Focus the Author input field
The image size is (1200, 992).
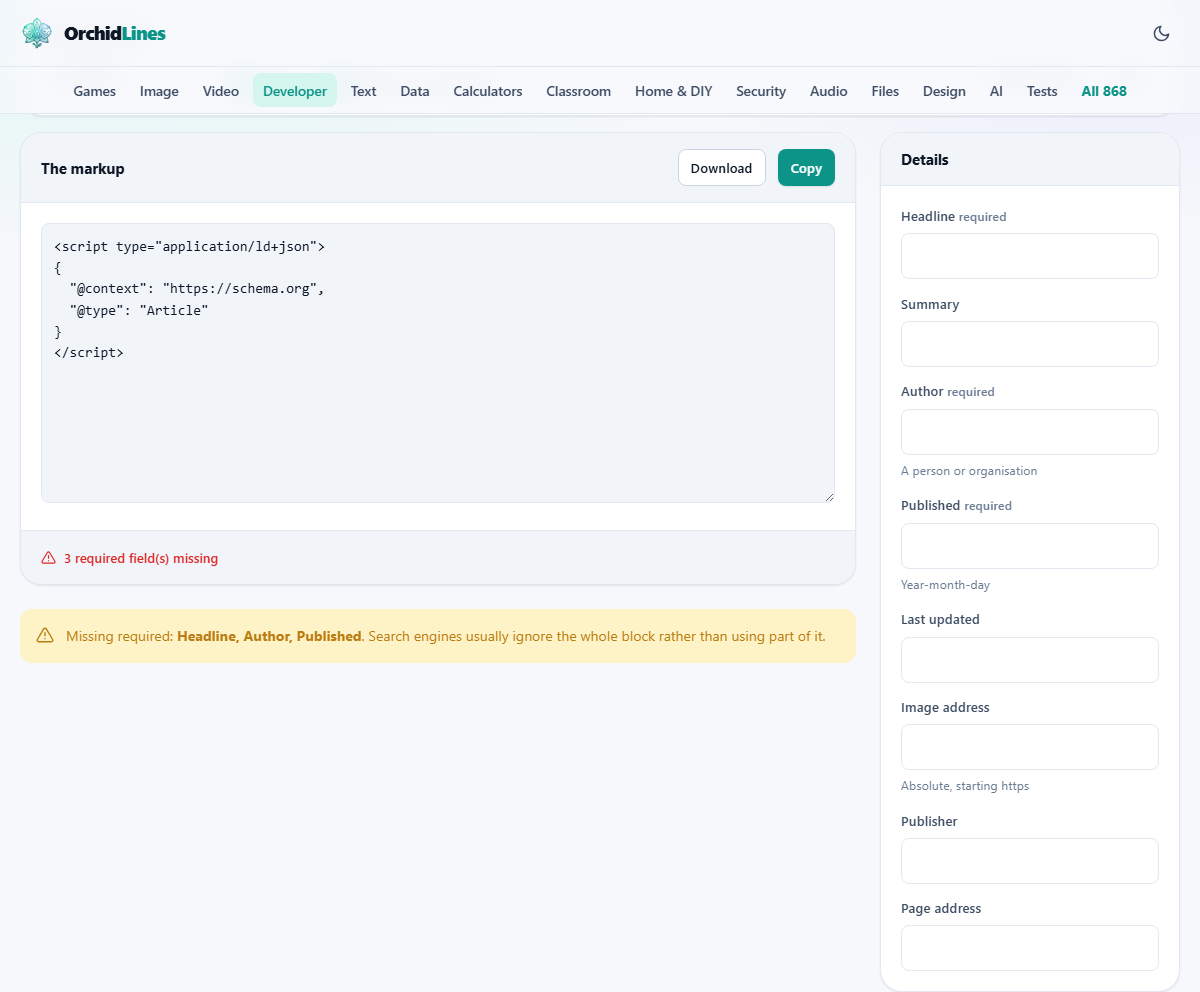tap(1030, 432)
